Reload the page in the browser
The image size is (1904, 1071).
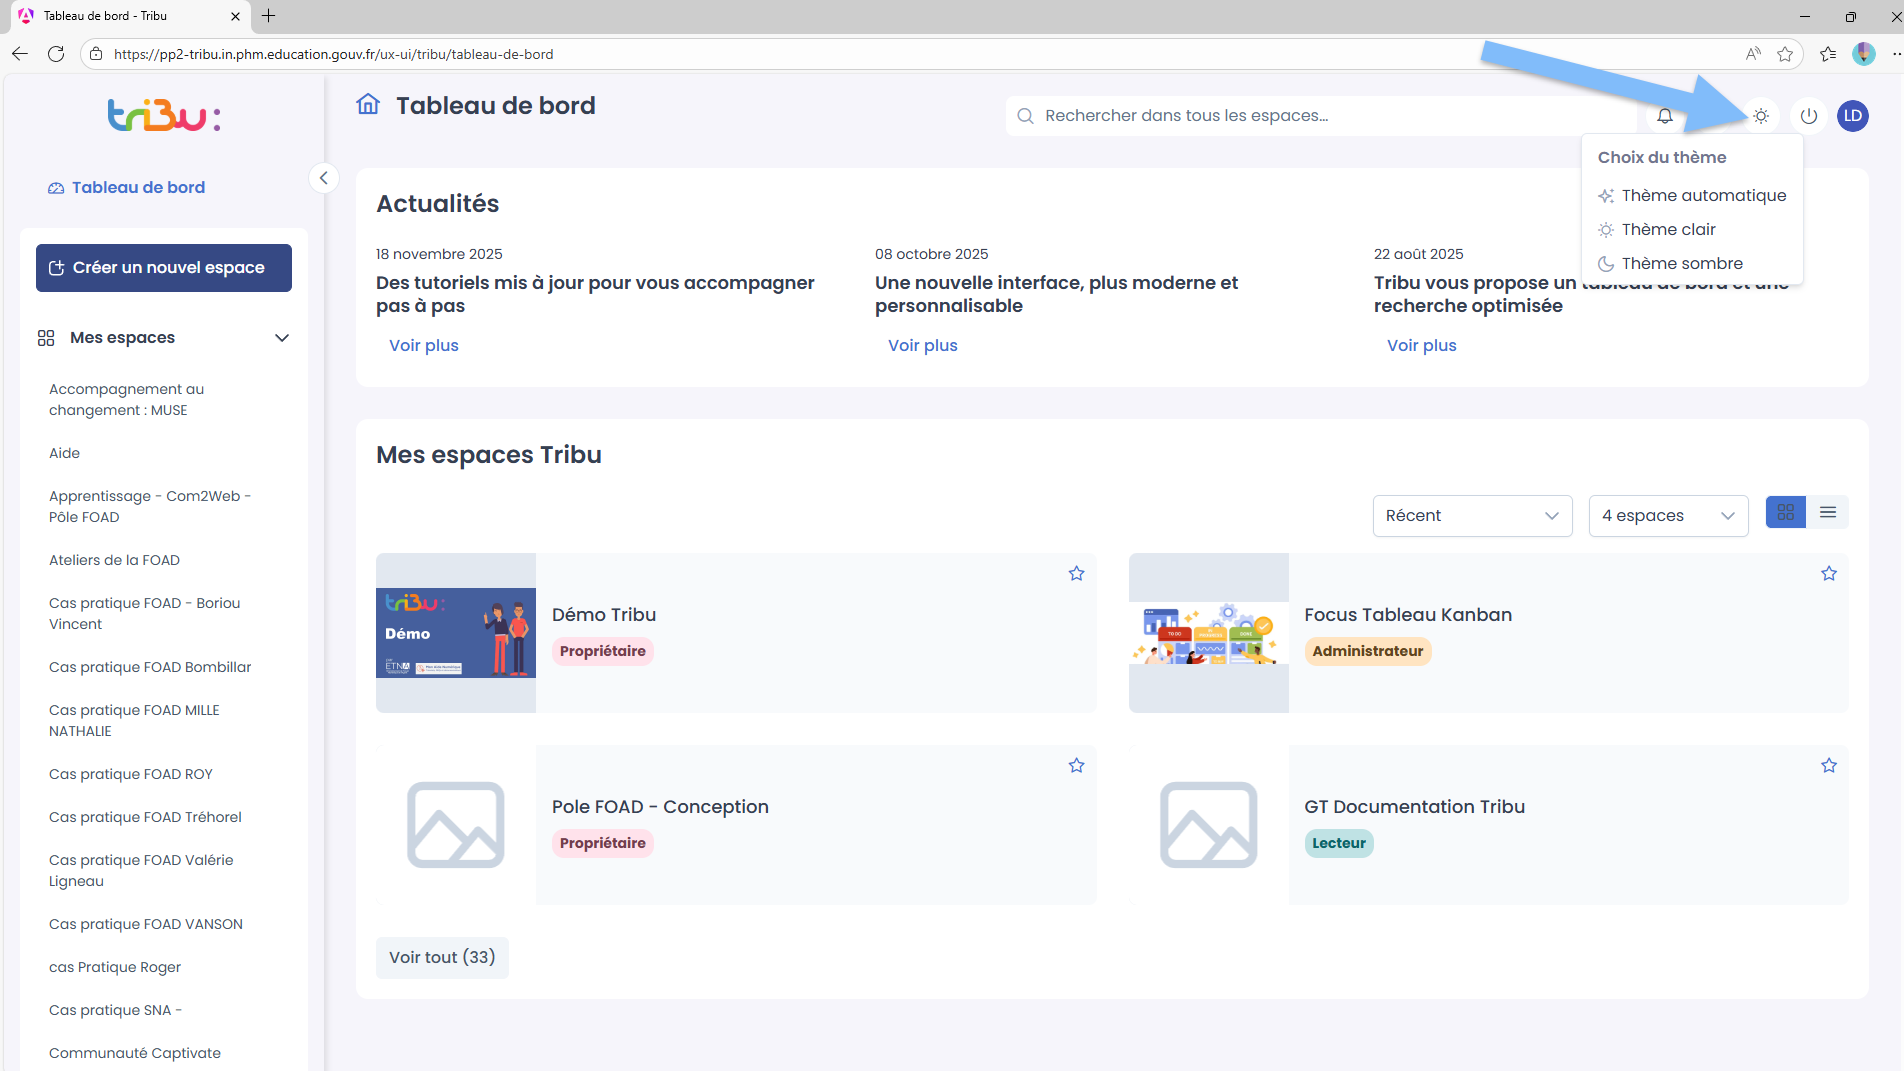point(56,54)
